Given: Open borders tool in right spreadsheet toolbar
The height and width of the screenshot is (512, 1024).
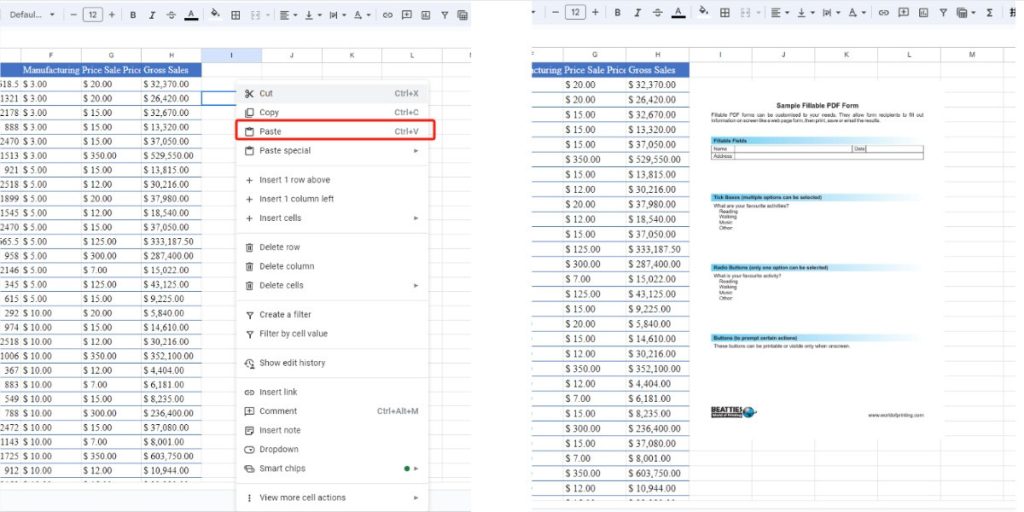Looking at the screenshot, I should [x=725, y=12].
